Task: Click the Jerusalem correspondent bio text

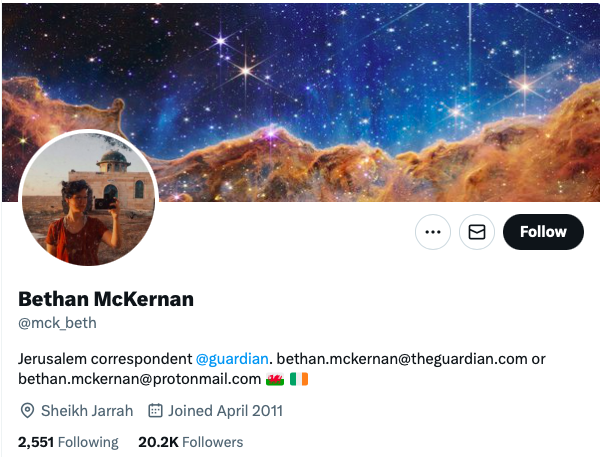Action: coord(105,359)
